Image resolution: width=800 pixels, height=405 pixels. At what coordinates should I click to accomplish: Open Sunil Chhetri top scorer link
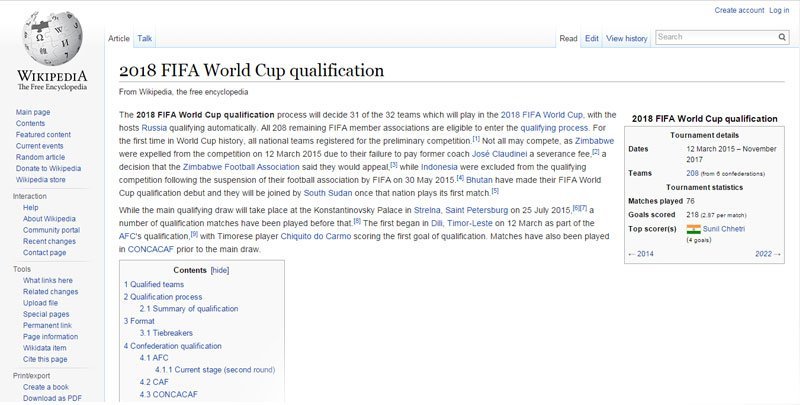[723, 229]
